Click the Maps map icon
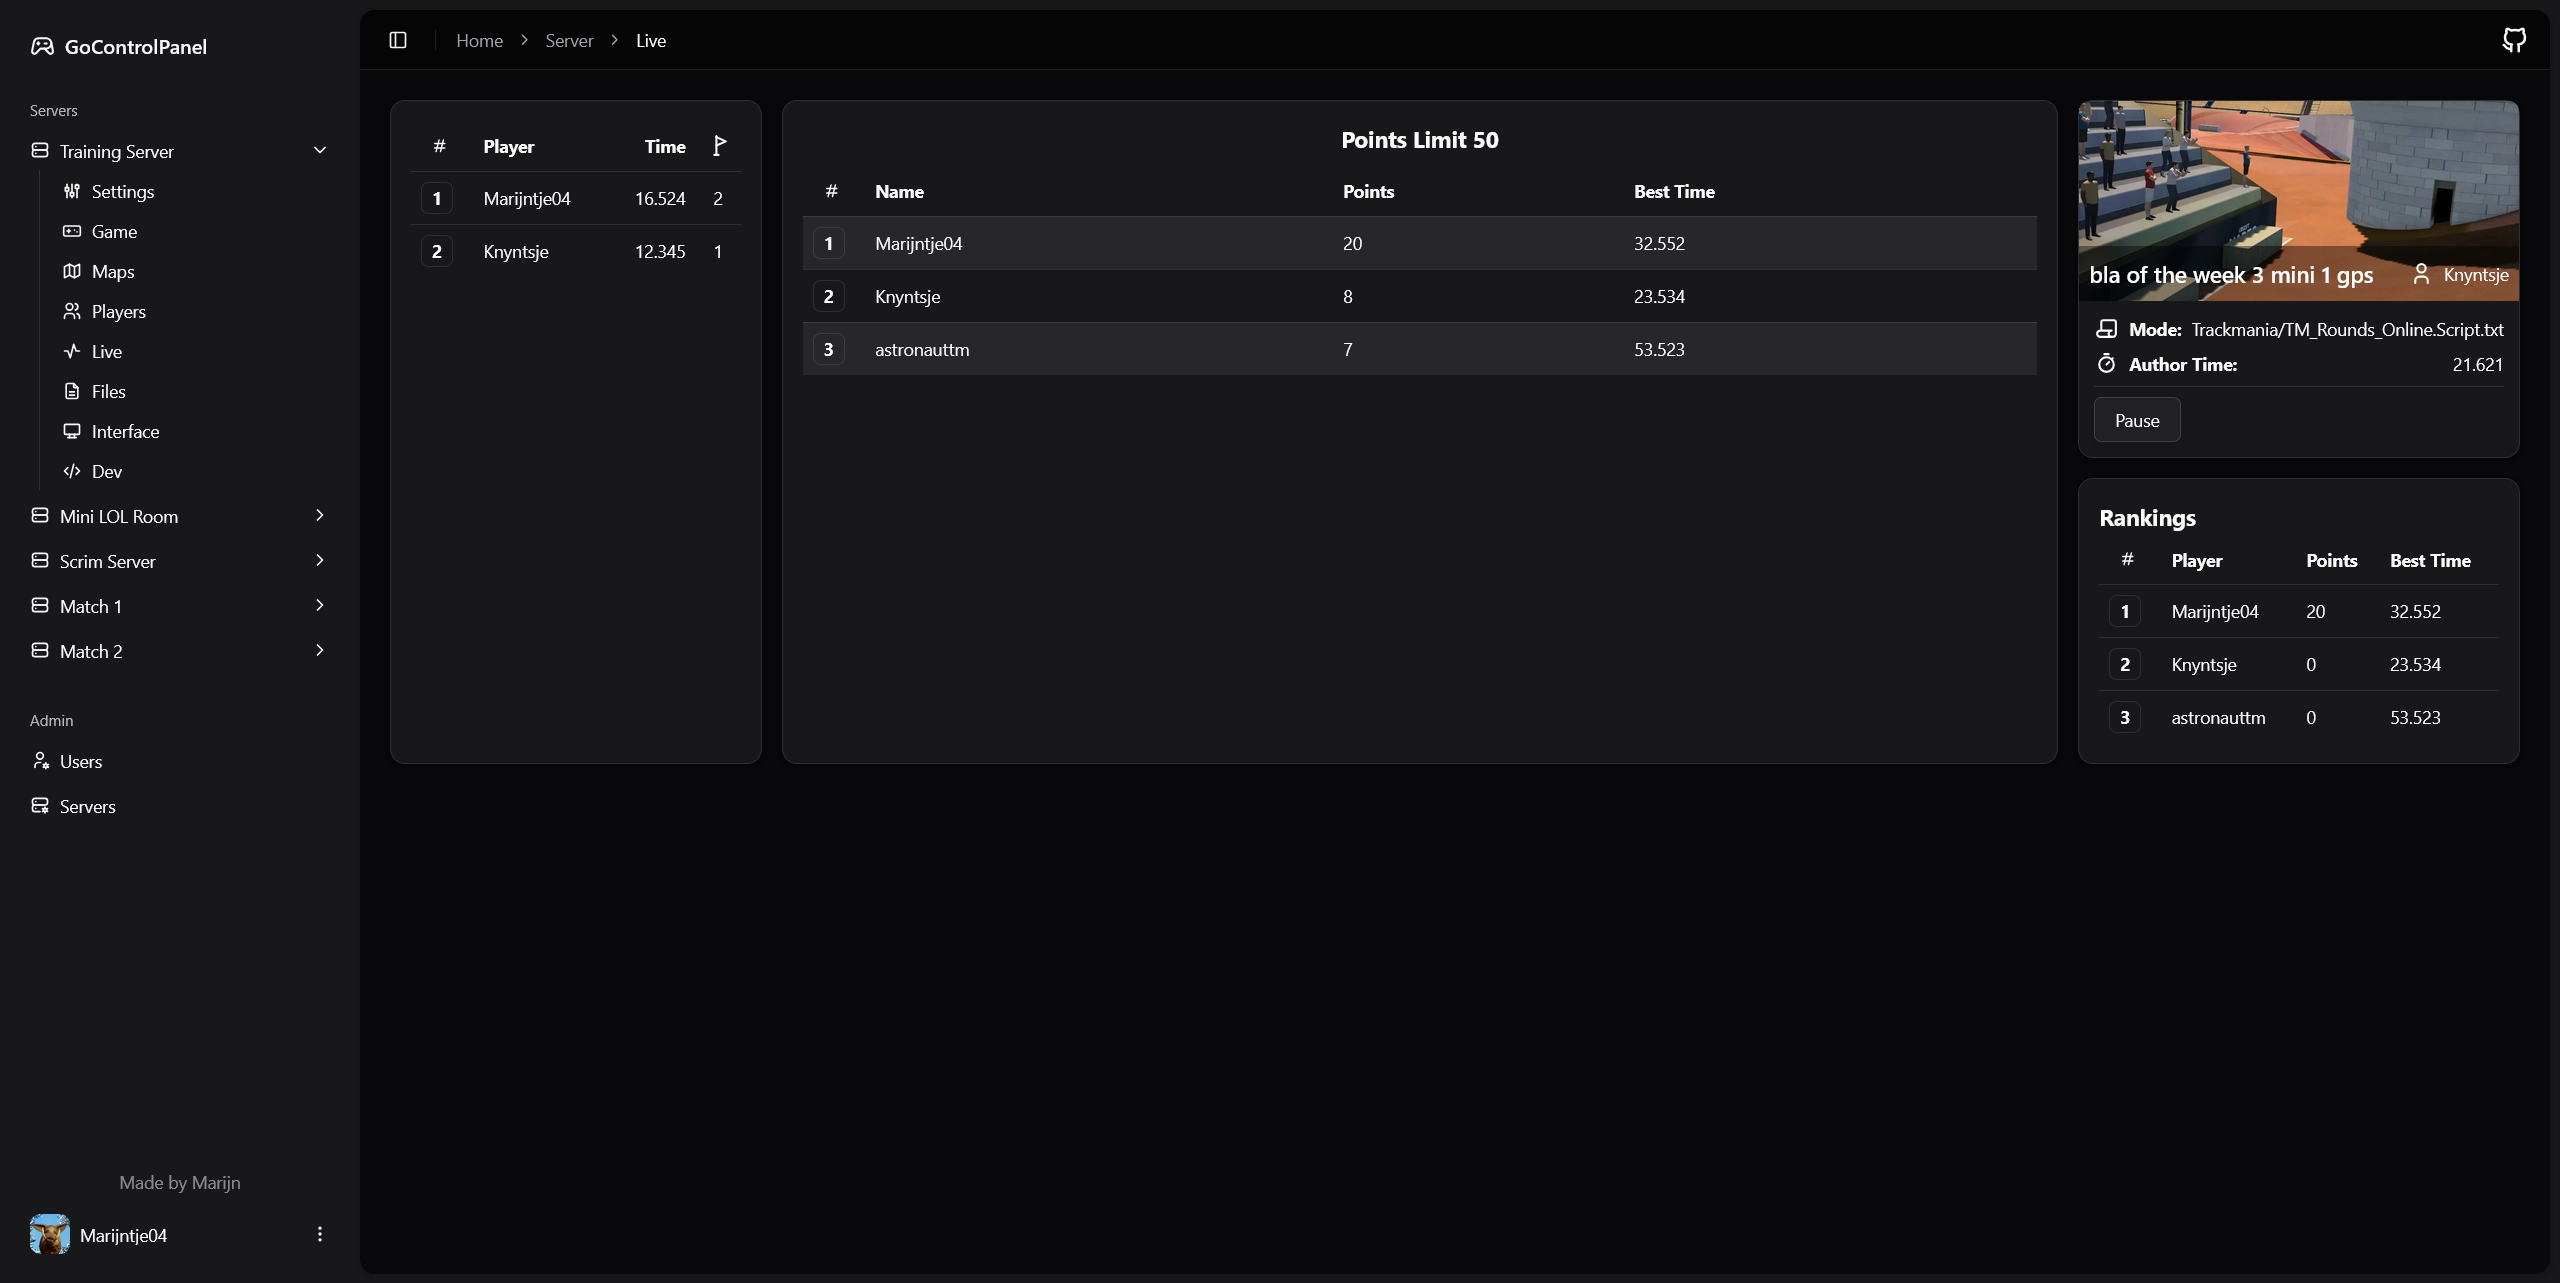The image size is (2560, 1283). [x=72, y=270]
